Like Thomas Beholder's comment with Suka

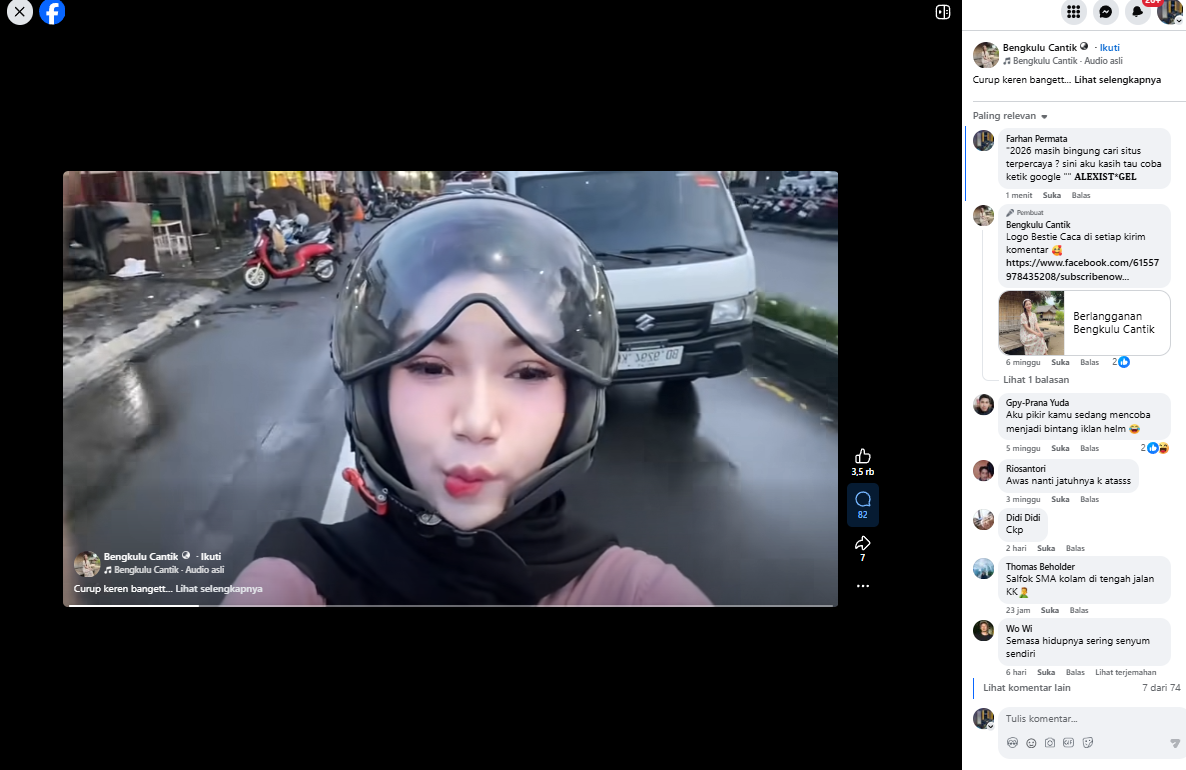pyautogui.click(x=1050, y=610)
